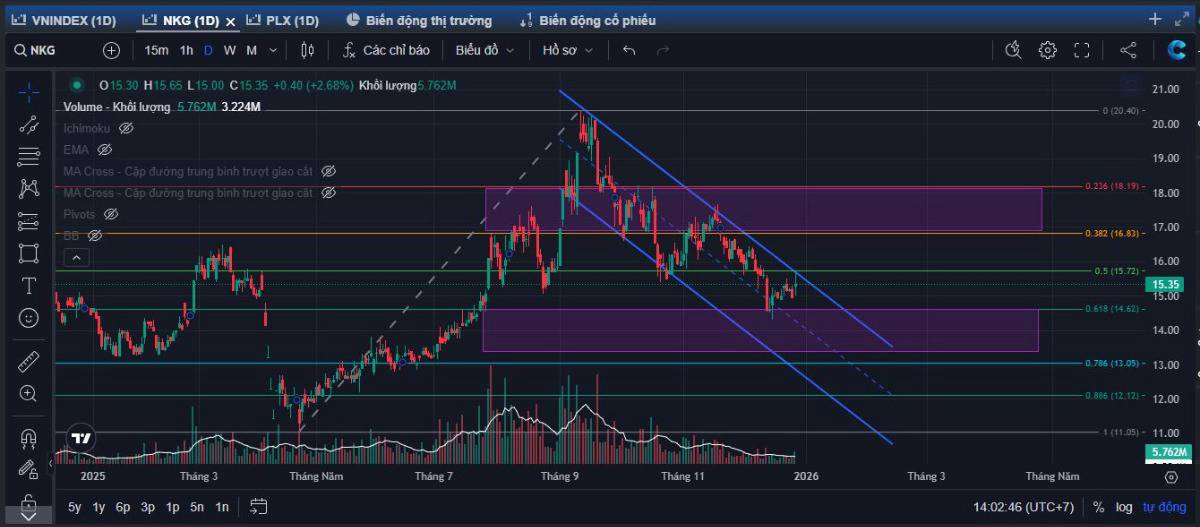Viewport: 1200px width, 527px height.
Task: Select the text annotation tool
Action: pyautogui.click(x=29, y=285)
